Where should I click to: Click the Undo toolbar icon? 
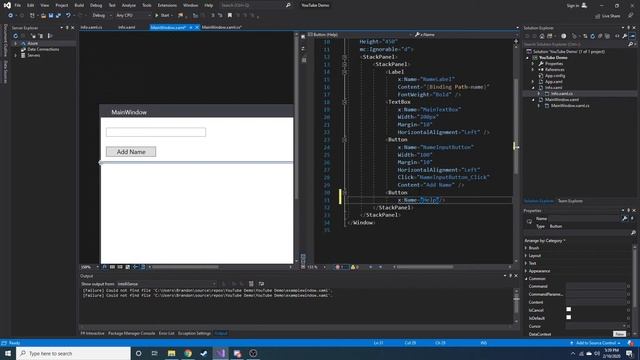(x=68, y=16)
